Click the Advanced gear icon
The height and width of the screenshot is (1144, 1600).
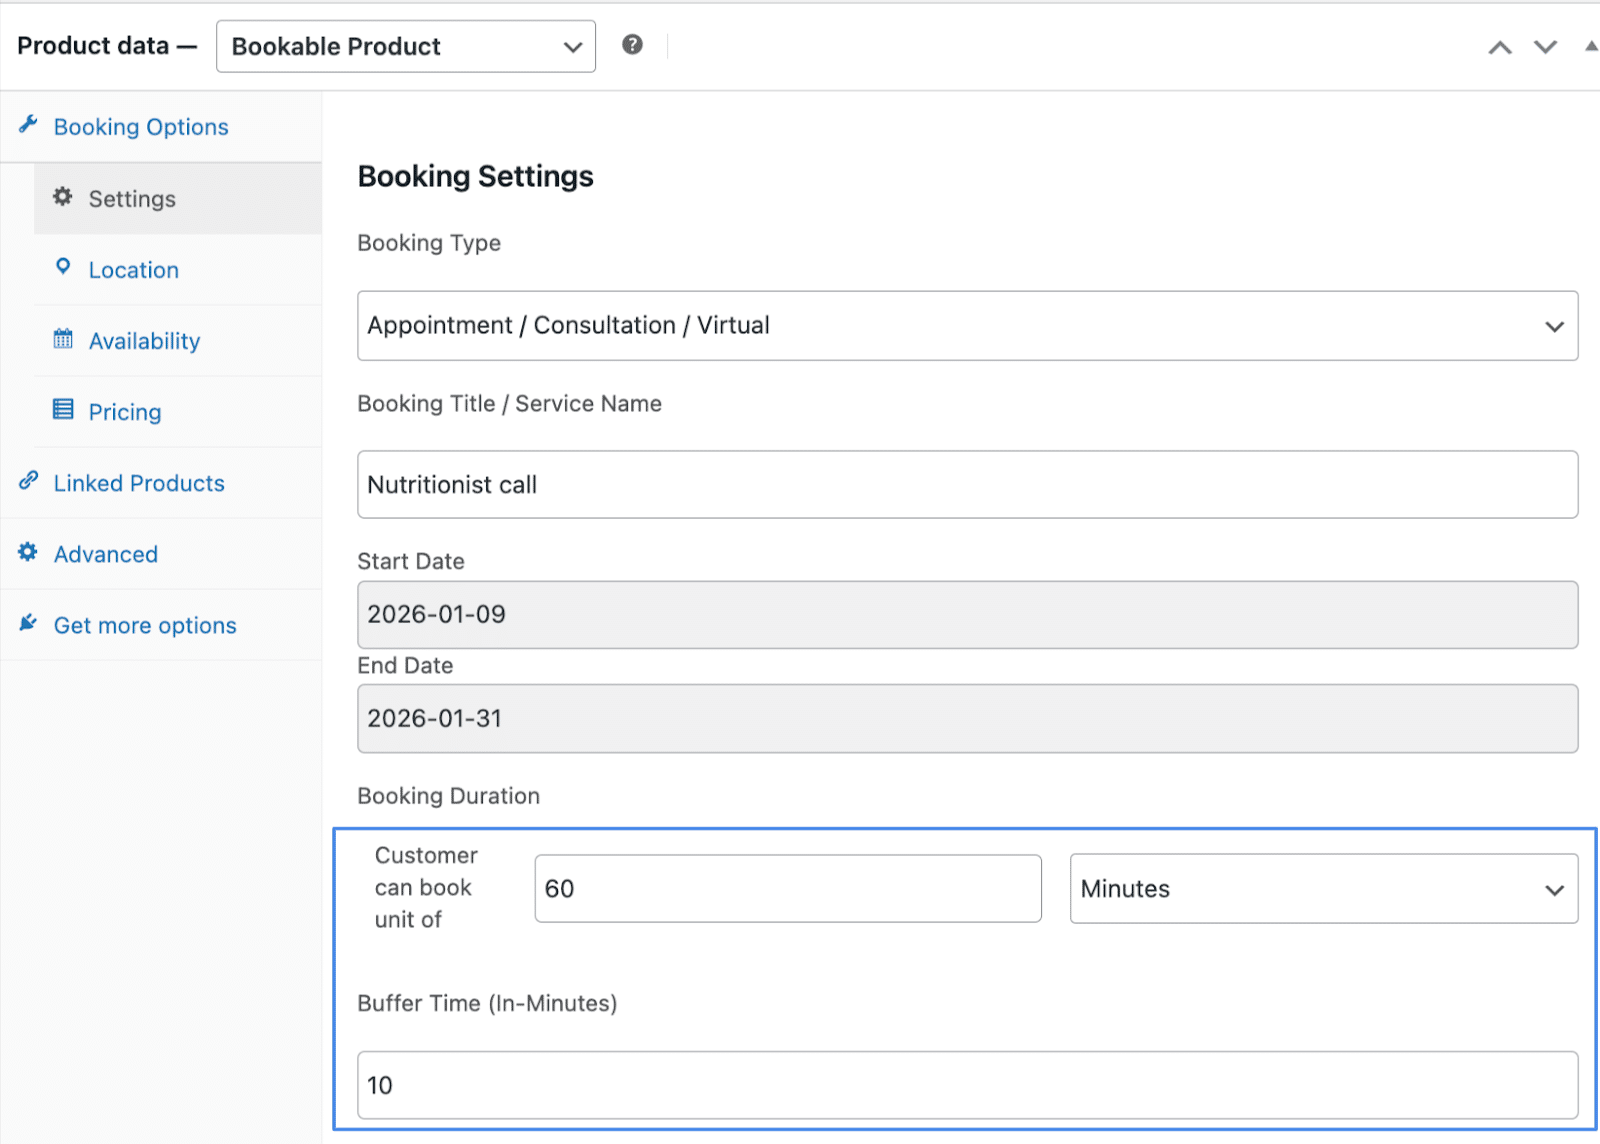pyautogui.click(x=28, y=552)
